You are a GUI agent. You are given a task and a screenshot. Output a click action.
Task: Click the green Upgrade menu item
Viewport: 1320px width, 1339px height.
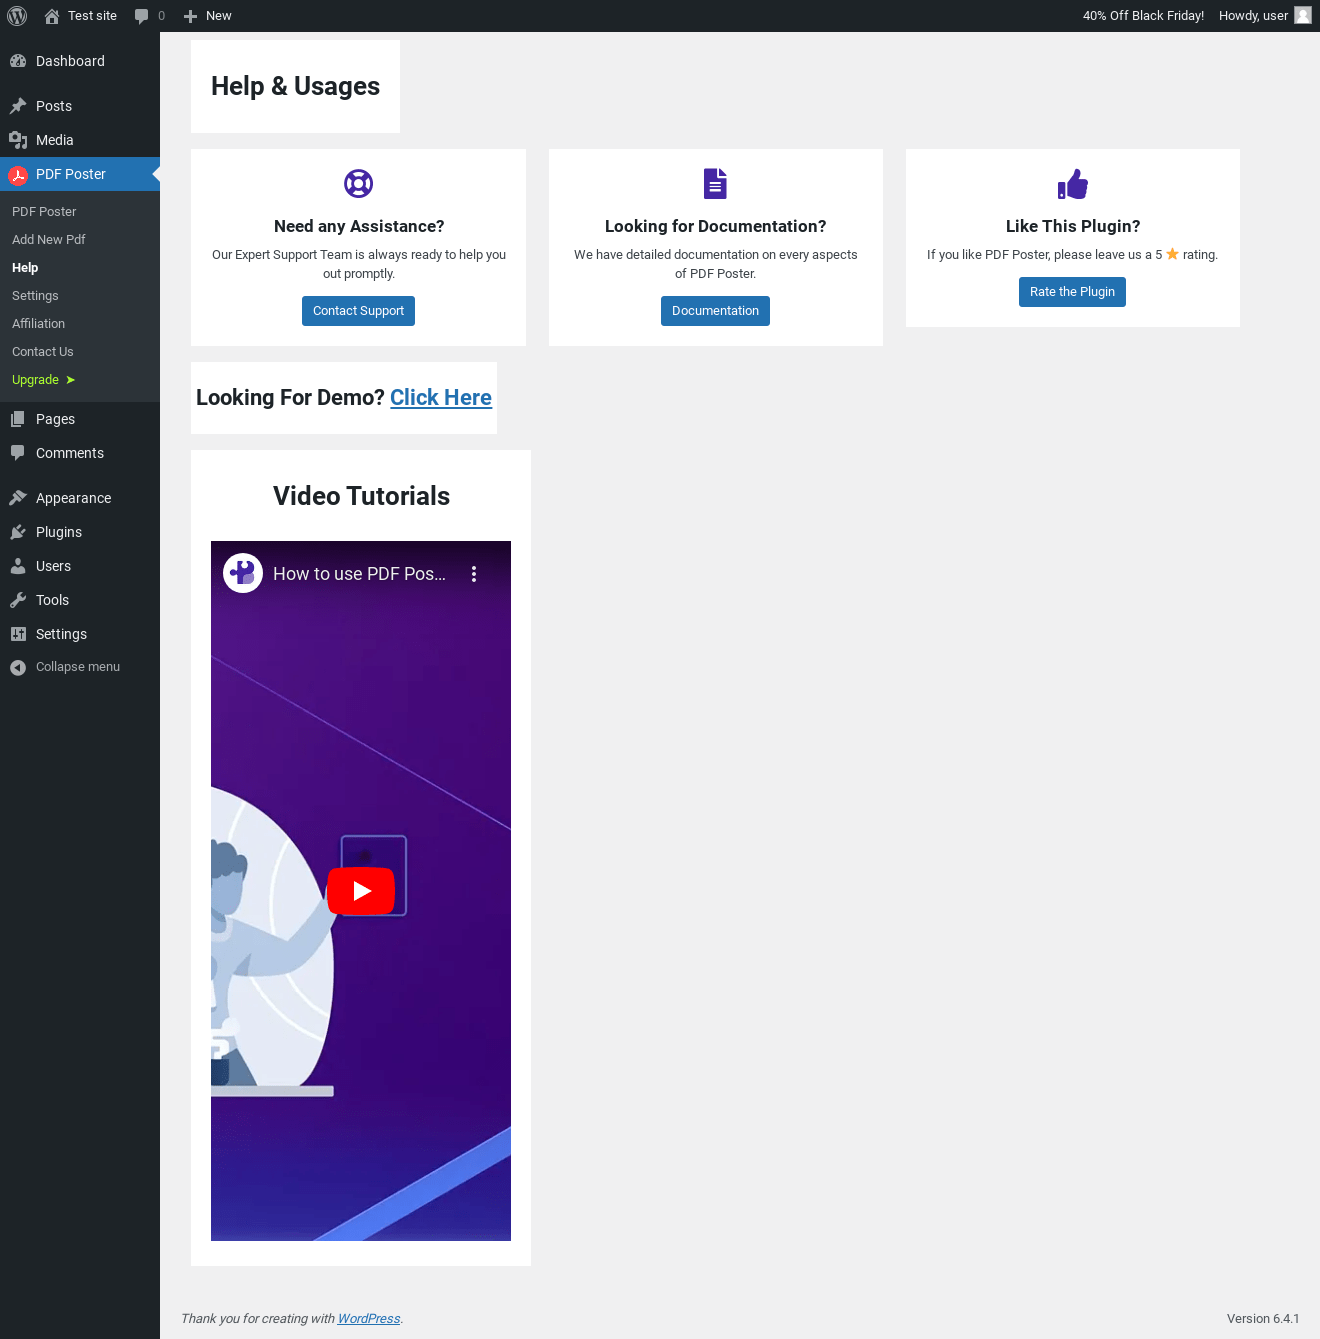point(44,380)
